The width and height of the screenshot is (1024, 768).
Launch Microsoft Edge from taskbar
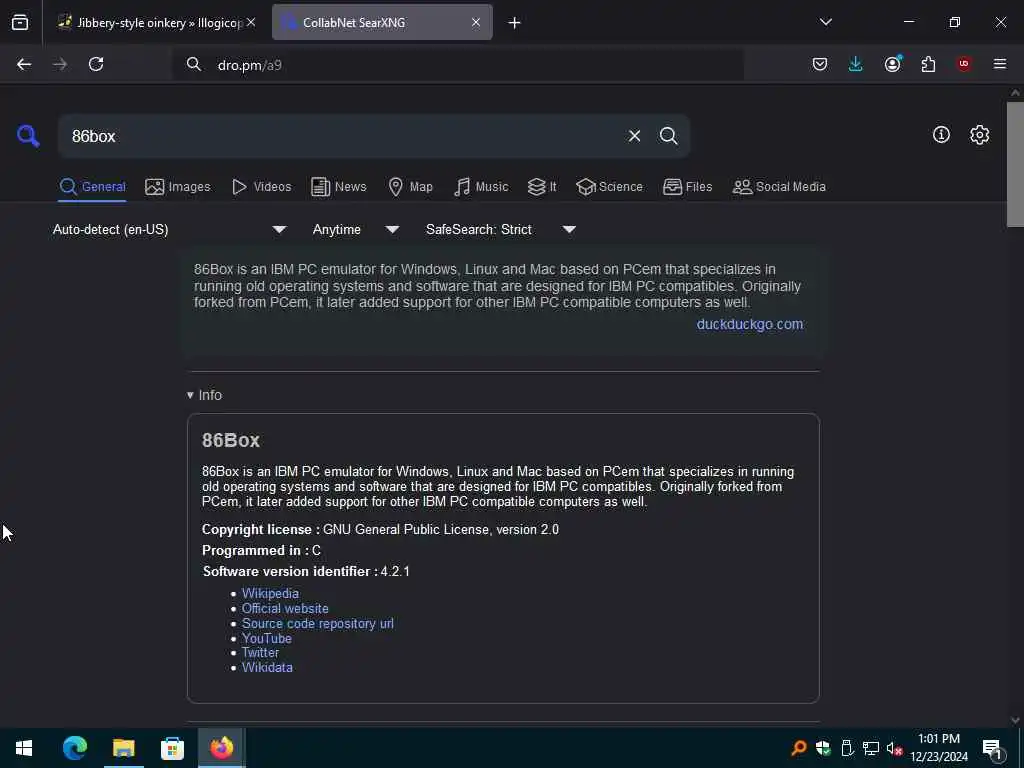coord(74,748)
